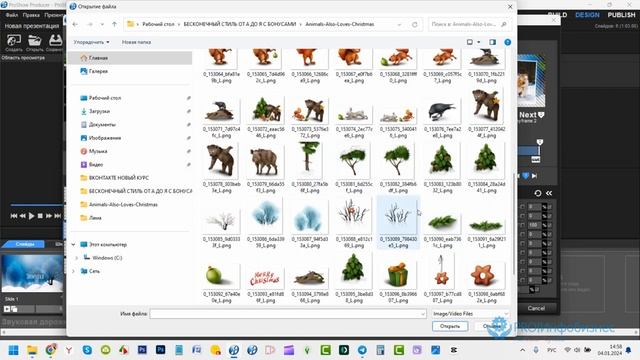Open Skype from the taskbar
The image size is (640, 360).
point(87,350)
